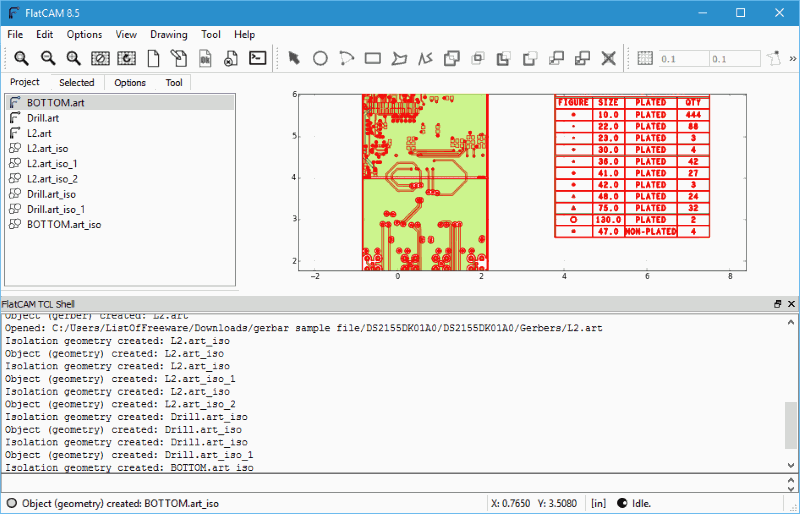Click the Polygon Intersection icon

[x=478, y=58]
